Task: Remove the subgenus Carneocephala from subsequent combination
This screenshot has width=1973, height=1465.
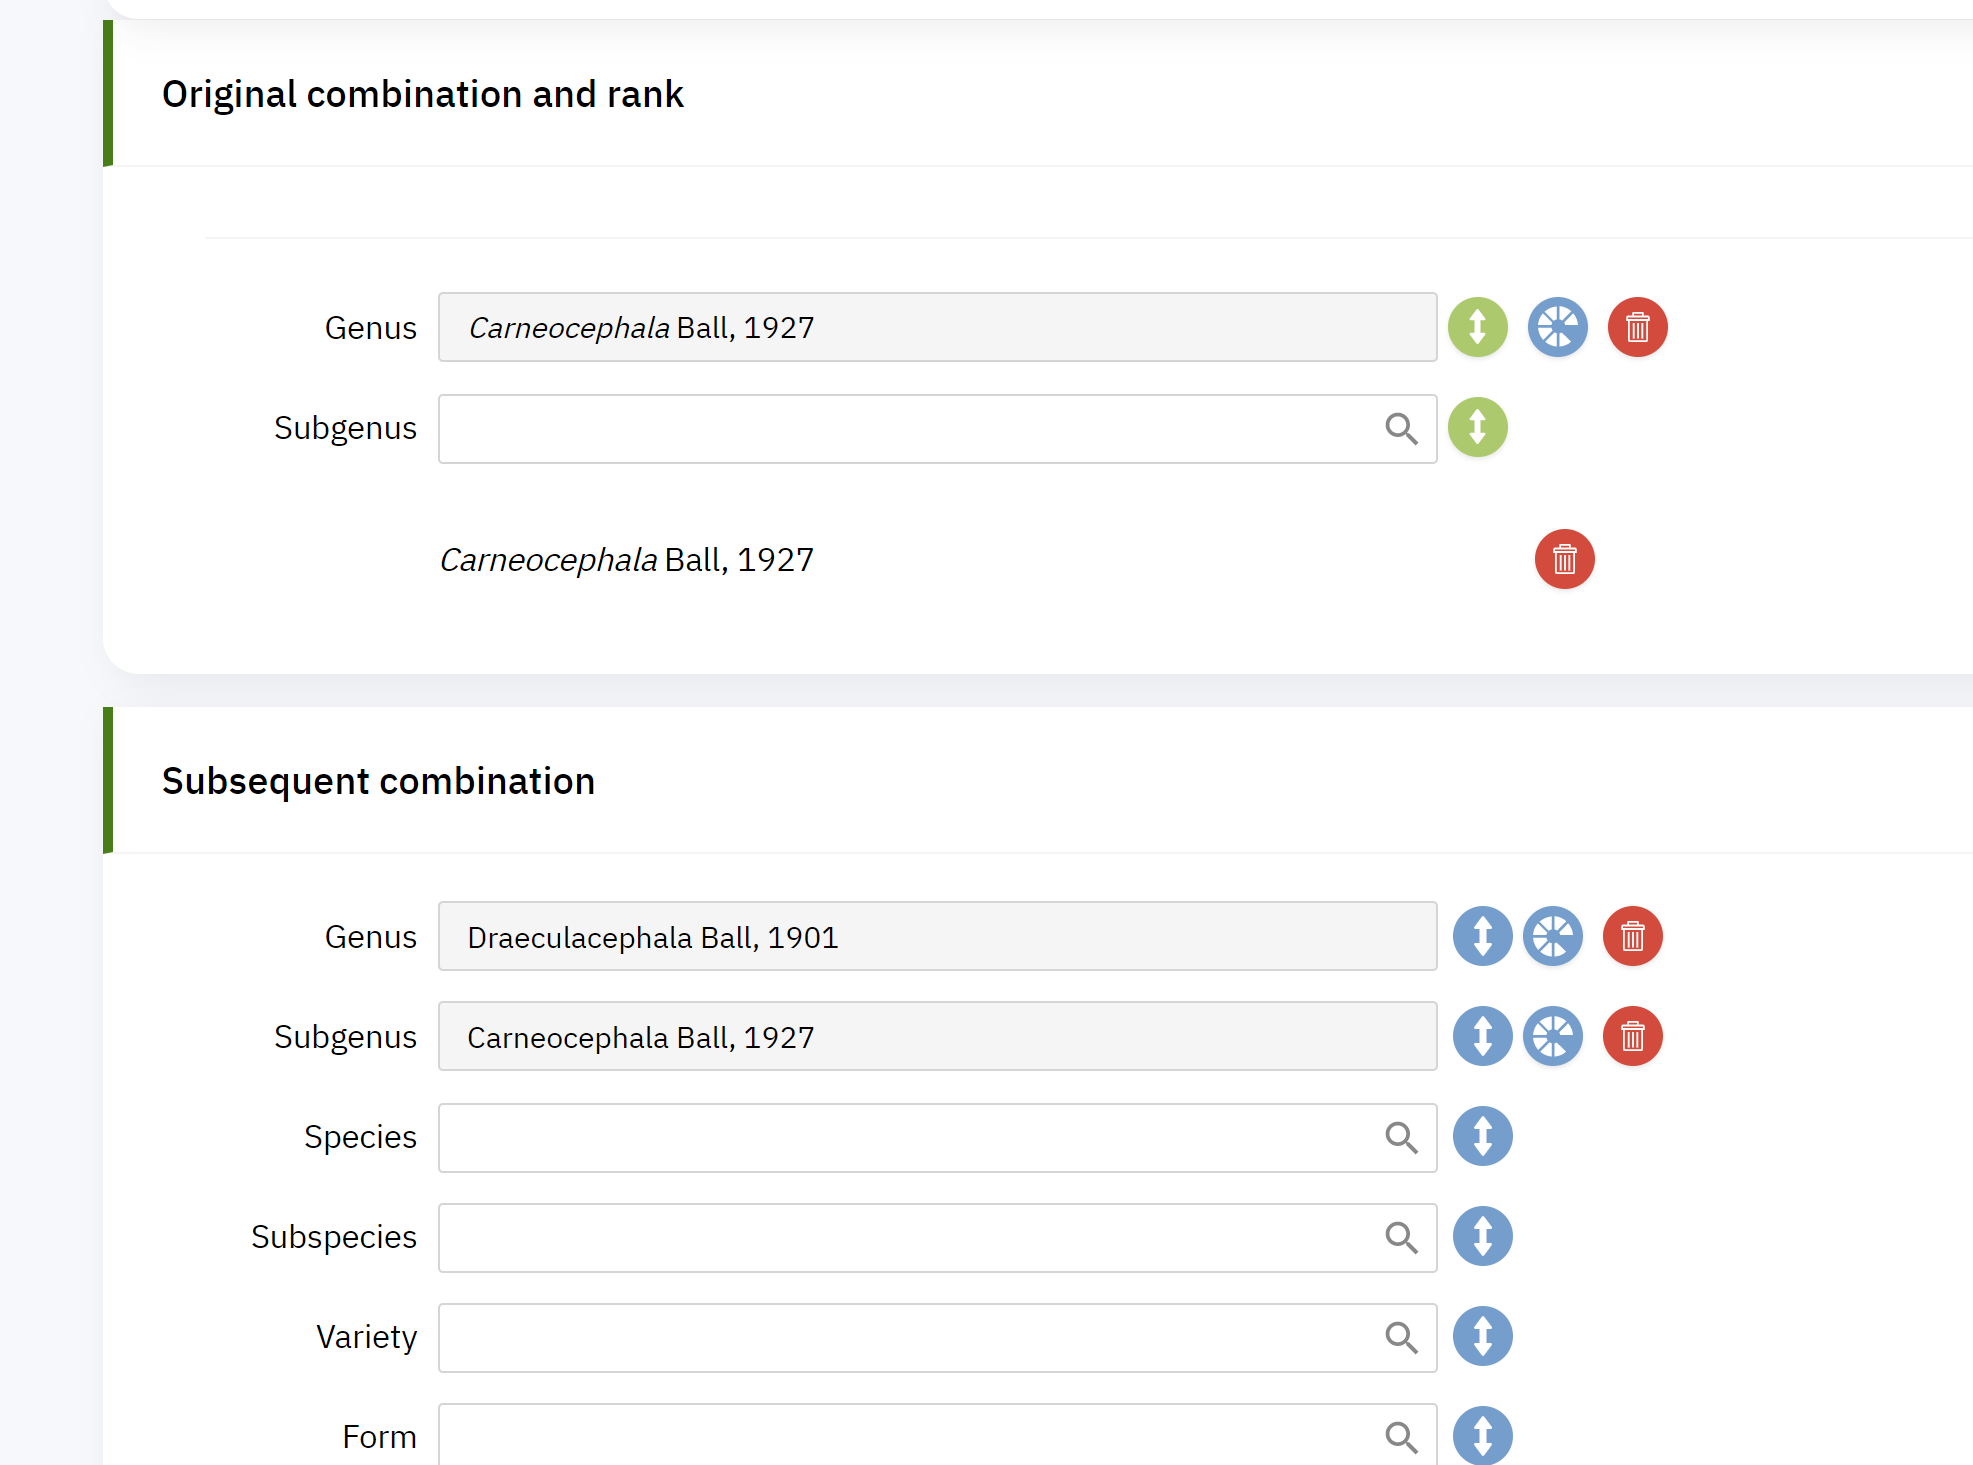Action: tap(1632, 1037)
